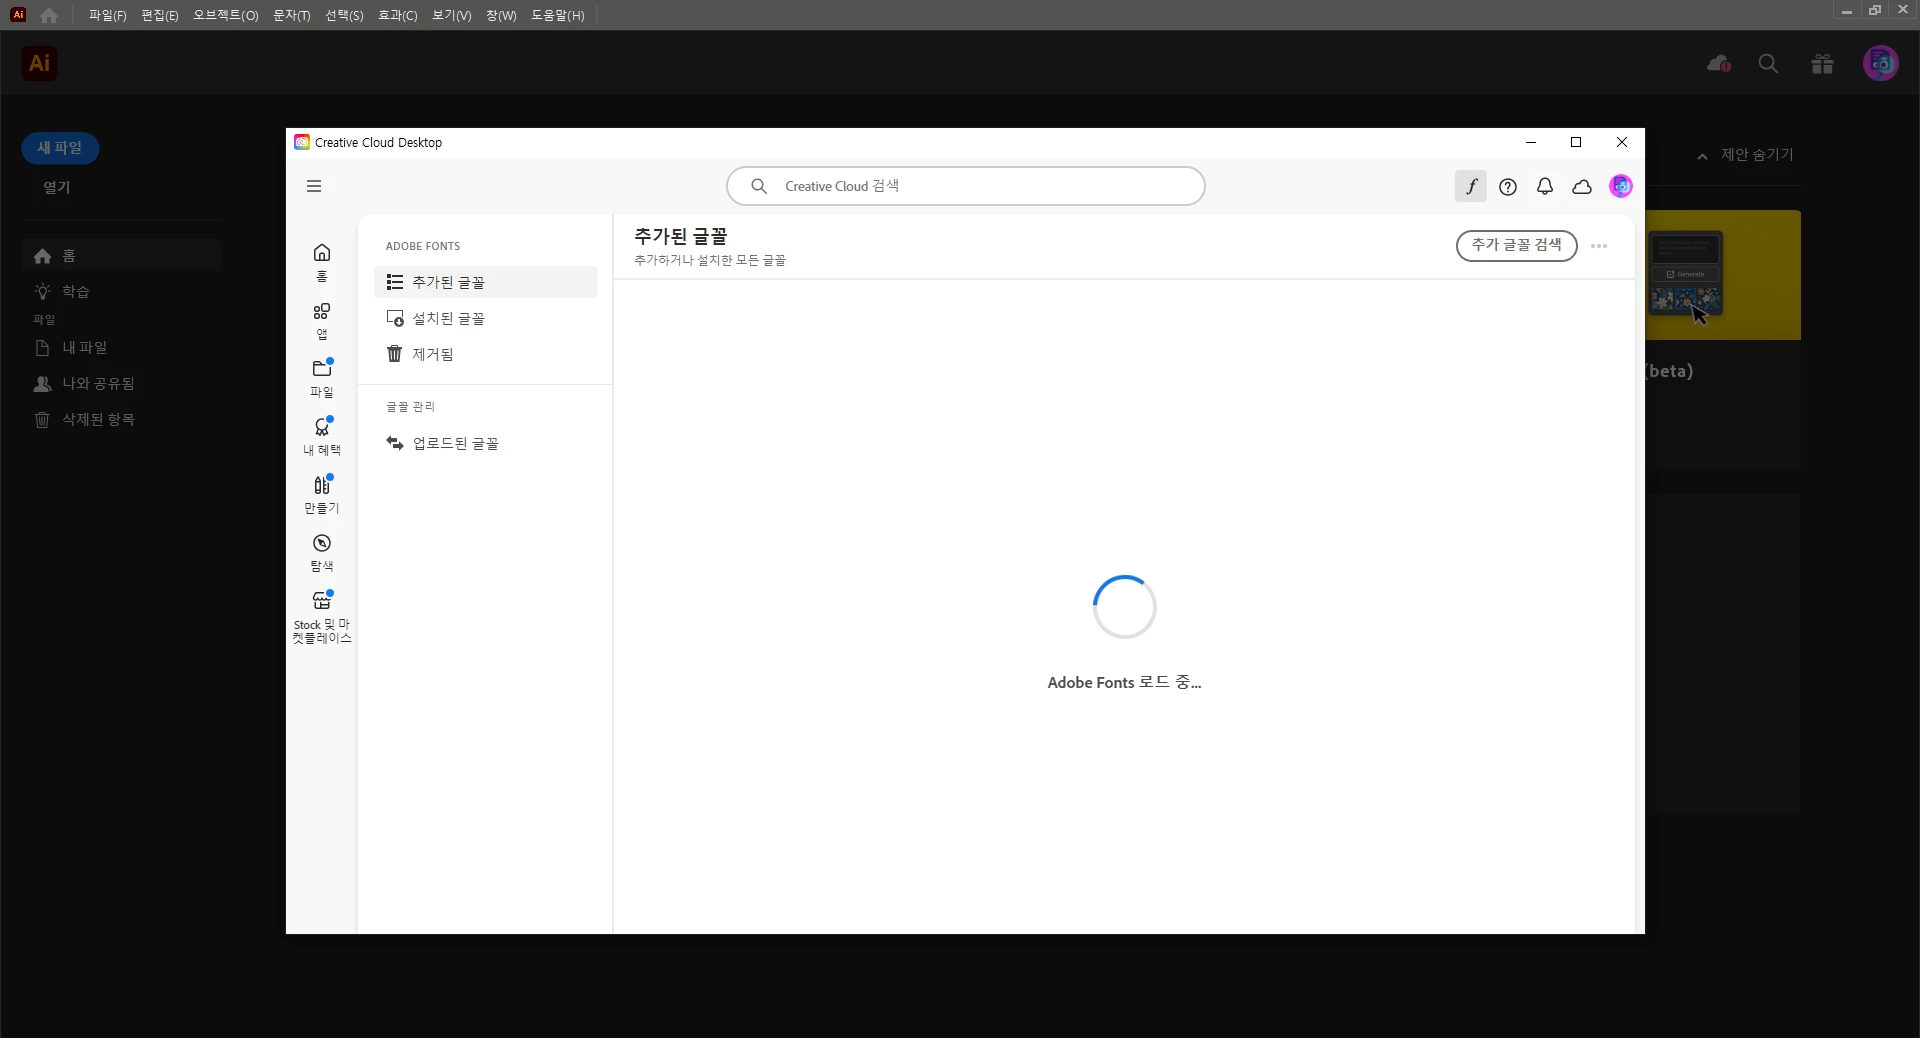Open the 오브젝트(O) menu
The height and width of the screenshot is (1038, 1920).
pos(225,15)
